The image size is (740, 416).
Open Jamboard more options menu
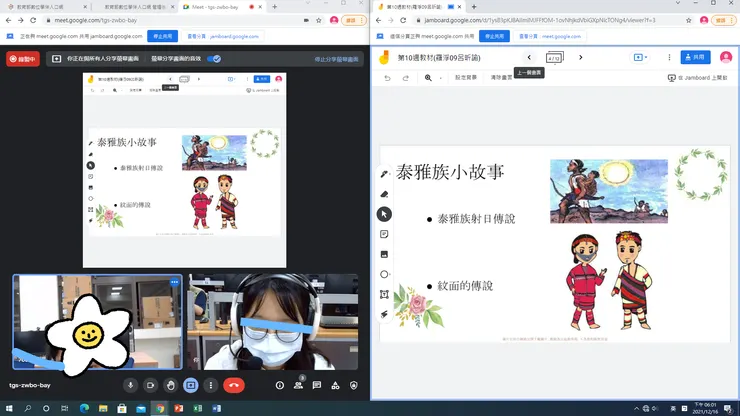coord(669,58)
